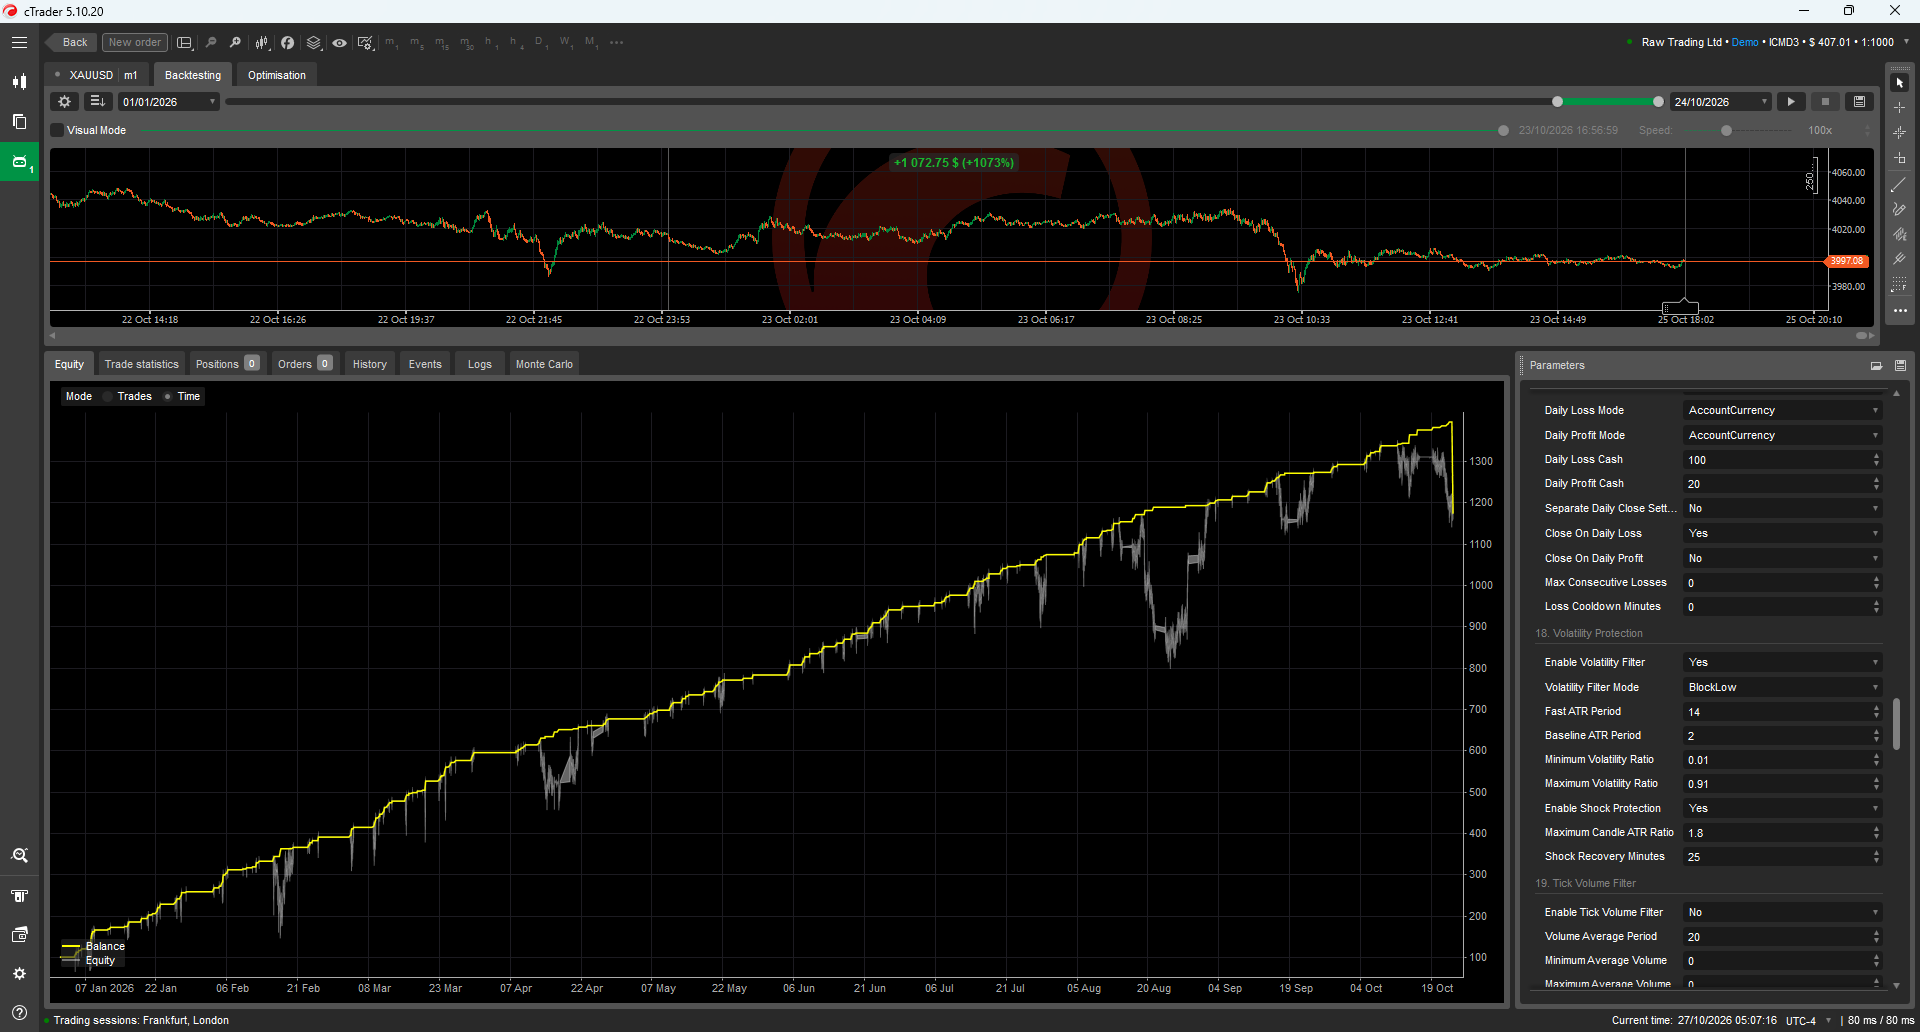1920x1032 pixels.
Task: Open Enable Shock Protection dropdown
Action: [x=1782, y=809]
